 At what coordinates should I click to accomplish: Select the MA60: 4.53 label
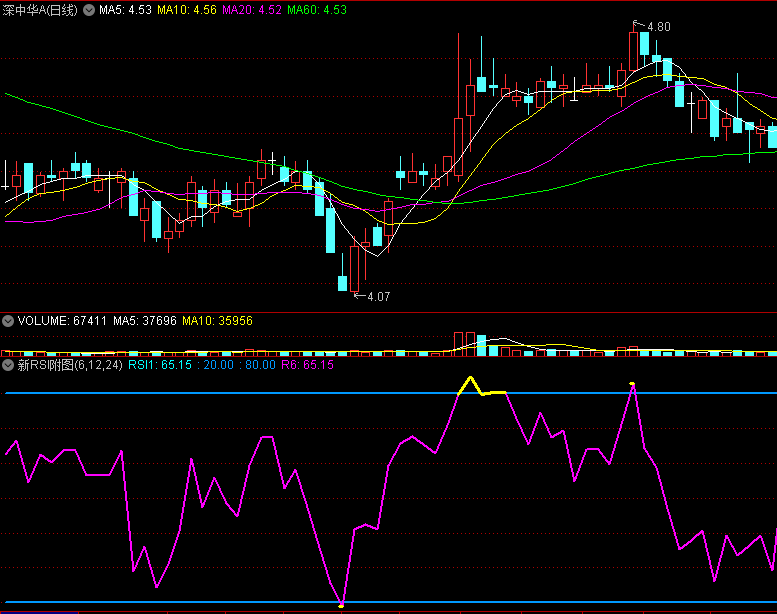coord(317,10)
